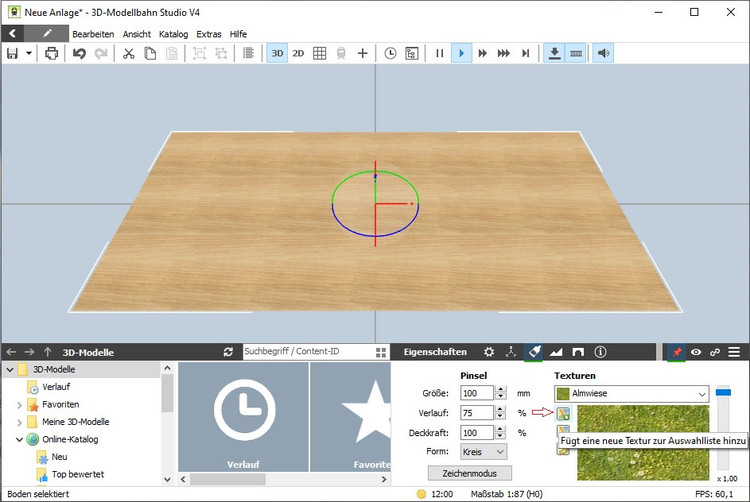Switch view to 2D mode
The width and height of the screenshot is (750, 502).
pos(298,53)
